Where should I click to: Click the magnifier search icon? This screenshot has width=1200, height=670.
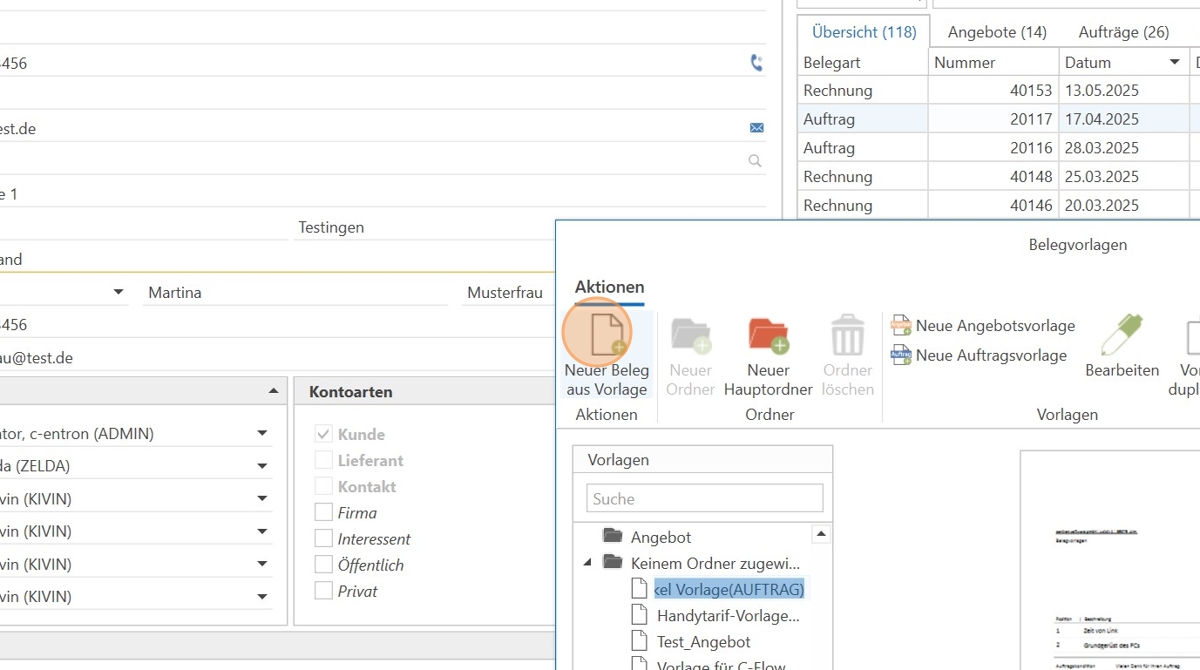pos(755,161)
